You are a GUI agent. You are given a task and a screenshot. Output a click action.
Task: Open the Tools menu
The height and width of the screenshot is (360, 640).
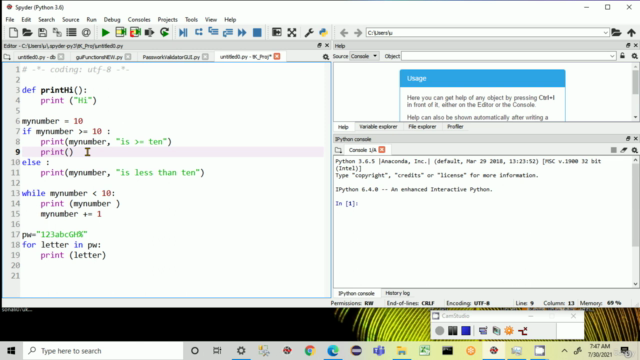[x=191, y=20]
